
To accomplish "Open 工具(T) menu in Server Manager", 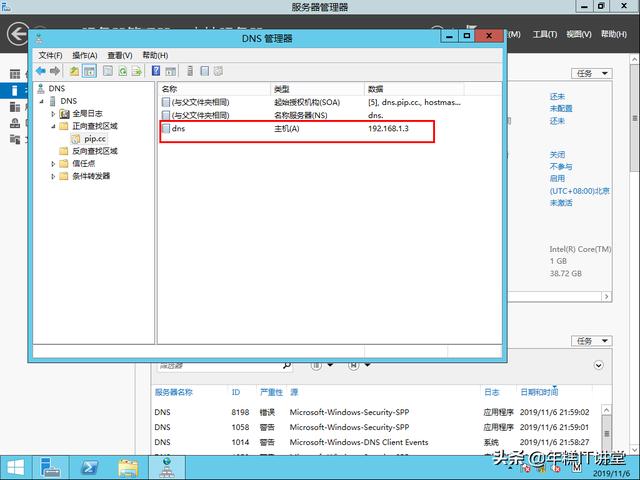I will pyautogui.click(x=545, y=34).
